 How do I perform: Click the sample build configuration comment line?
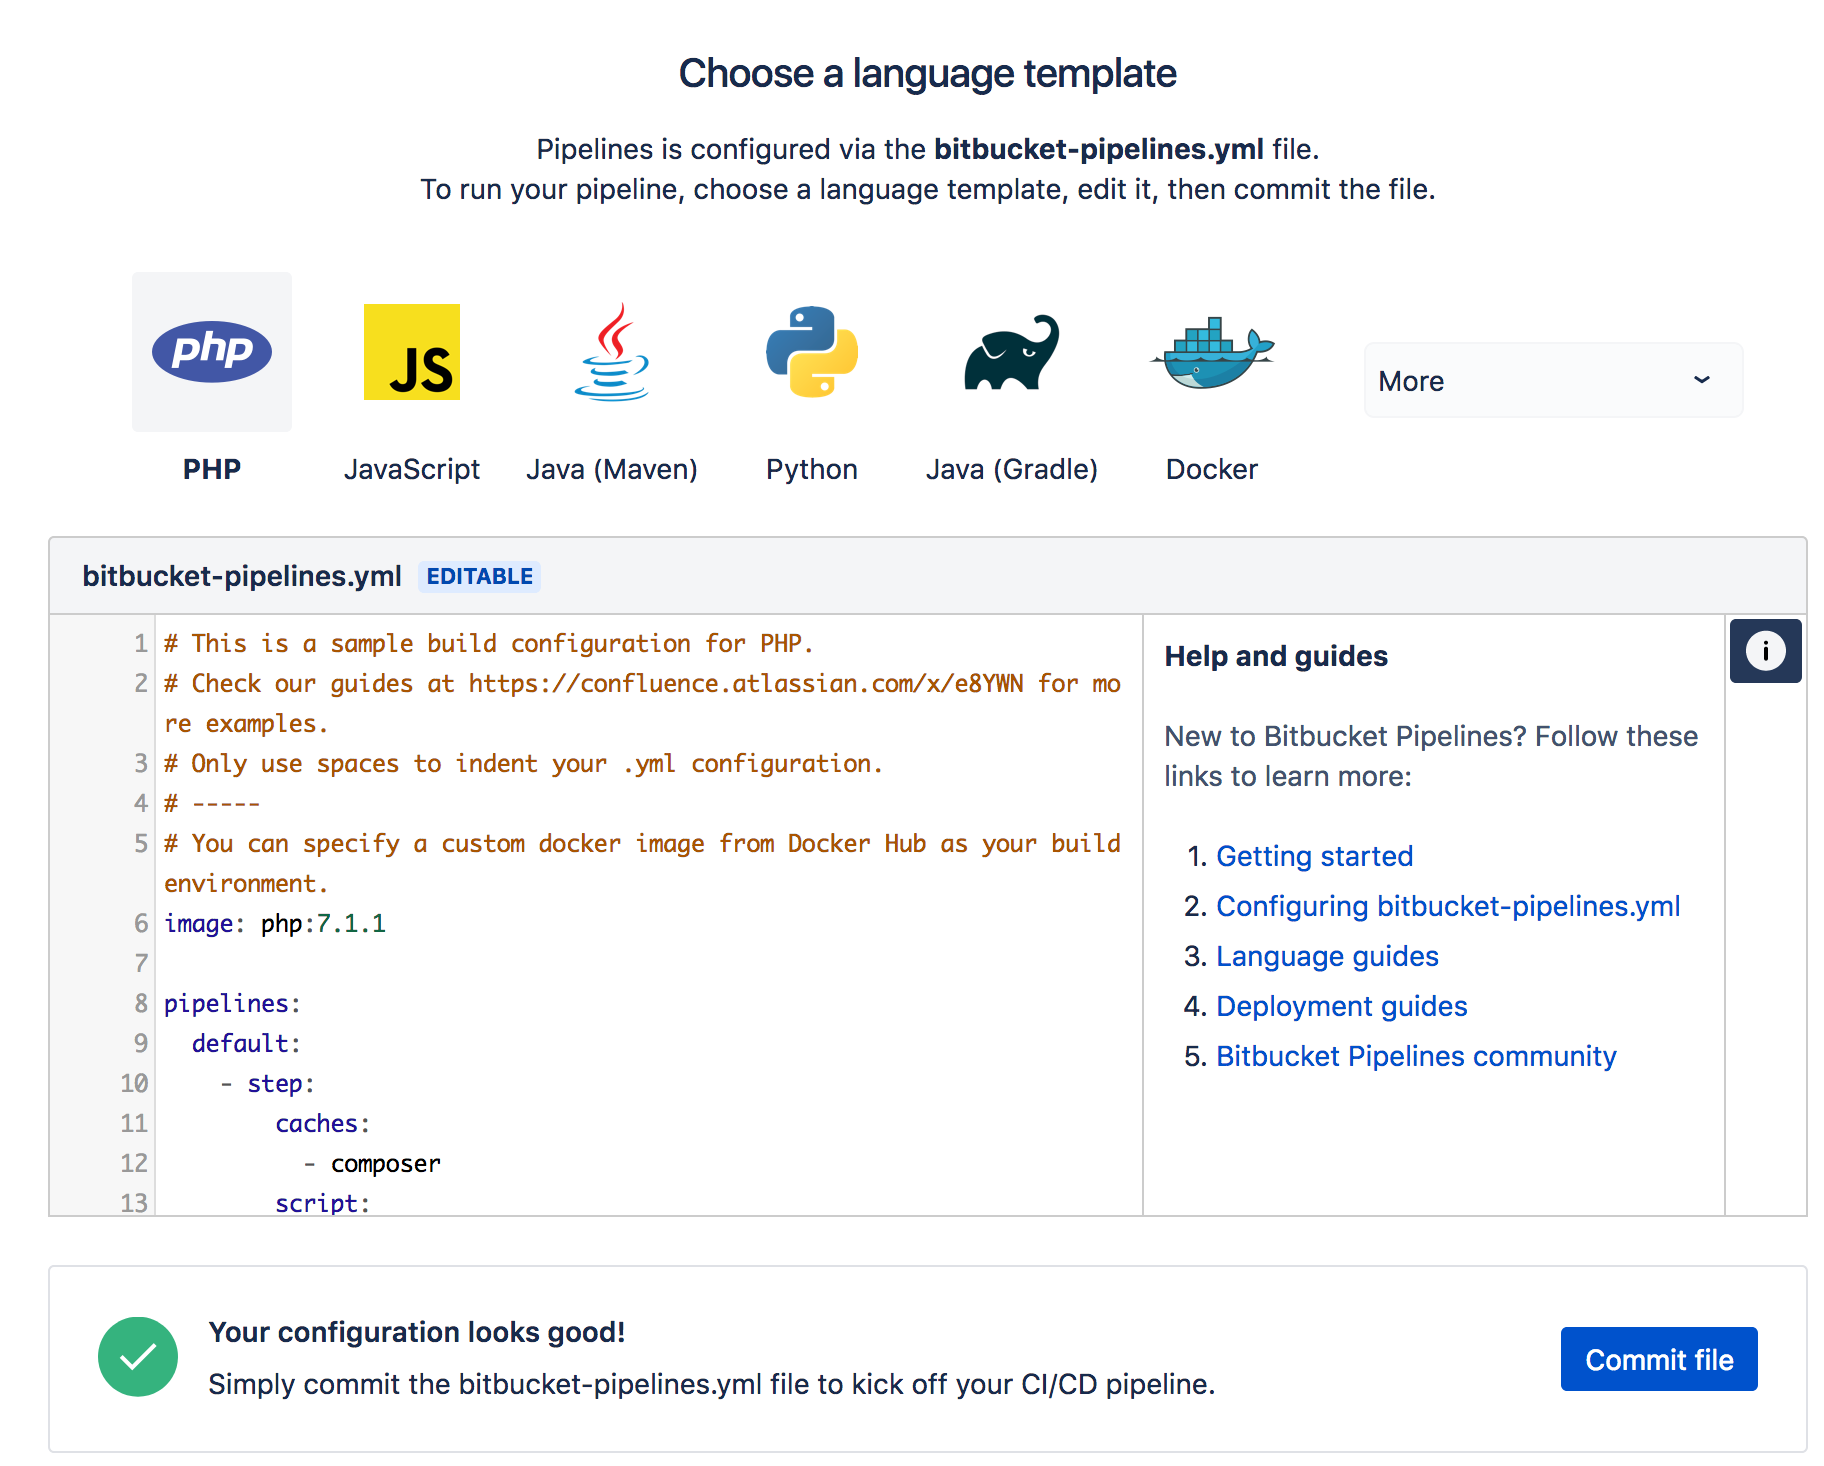pos(489,643)
